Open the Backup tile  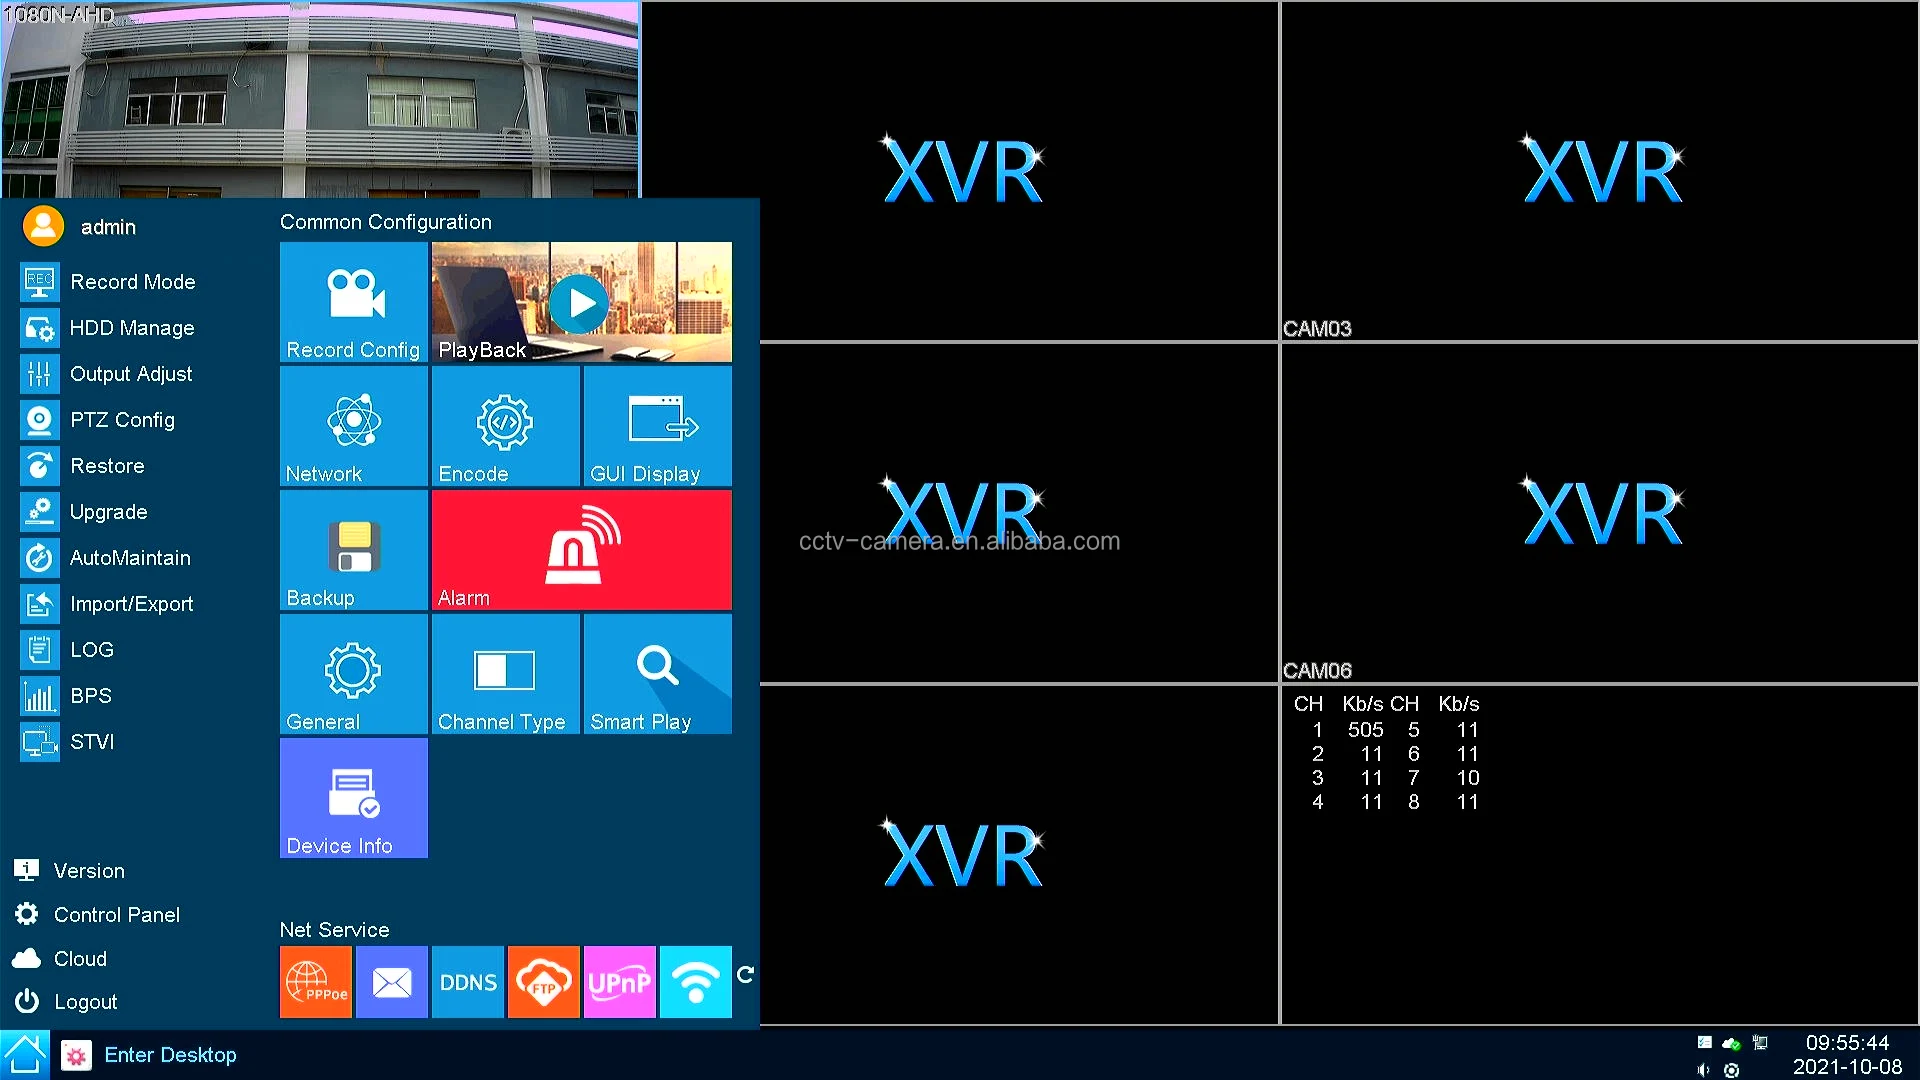coord(353,550)
